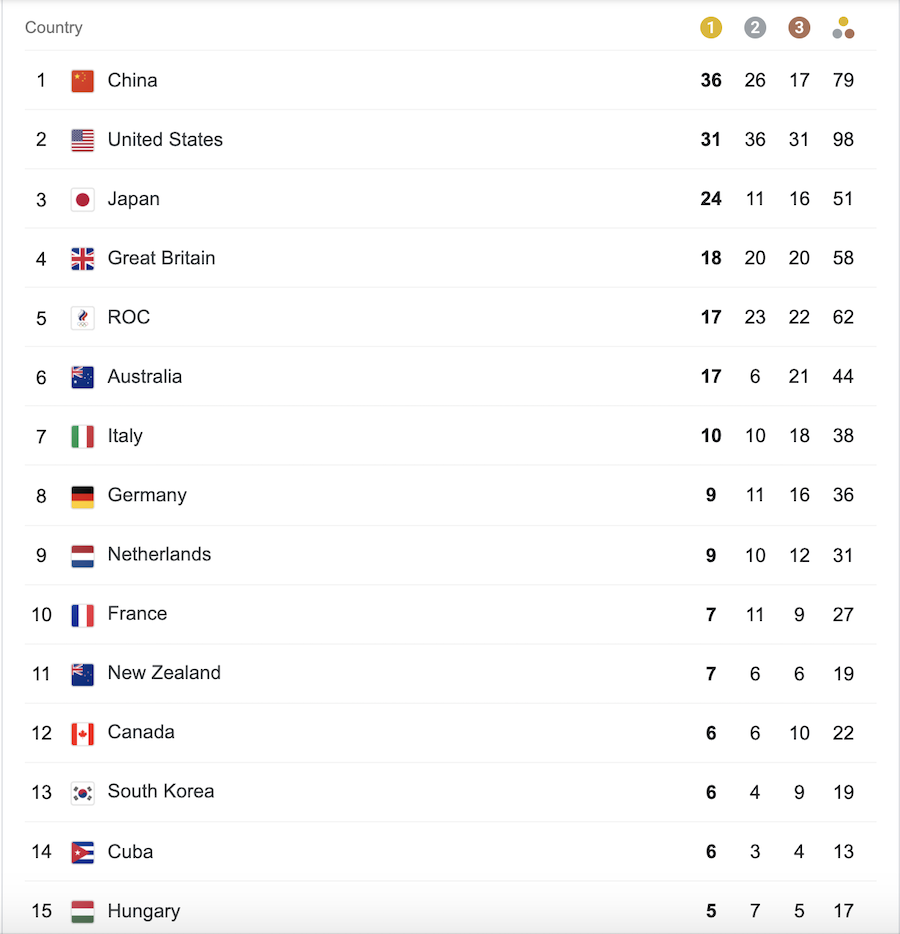The height and width of the screenshot is (934, 900).
Task: Open the Netherlands country link
Action: [159, 554]
